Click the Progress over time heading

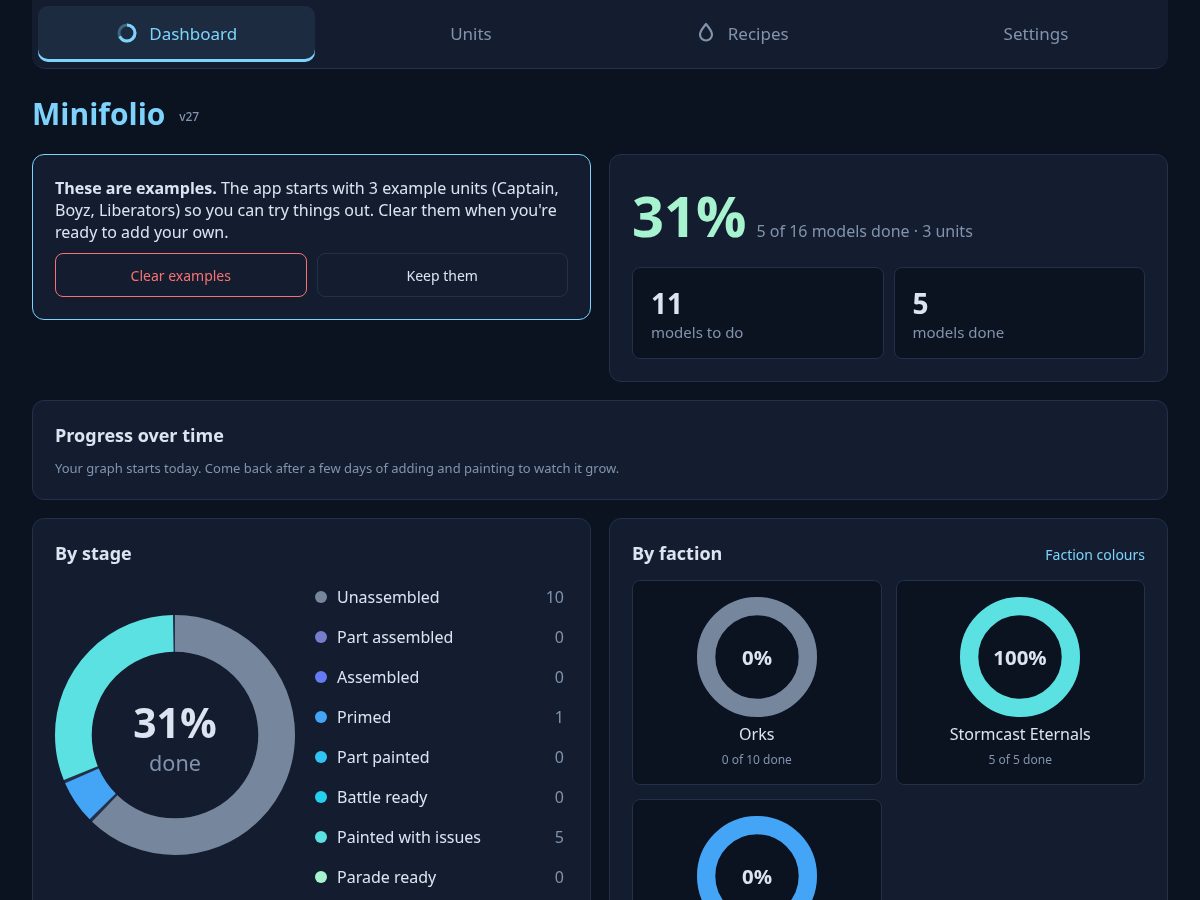pos(139,435)
